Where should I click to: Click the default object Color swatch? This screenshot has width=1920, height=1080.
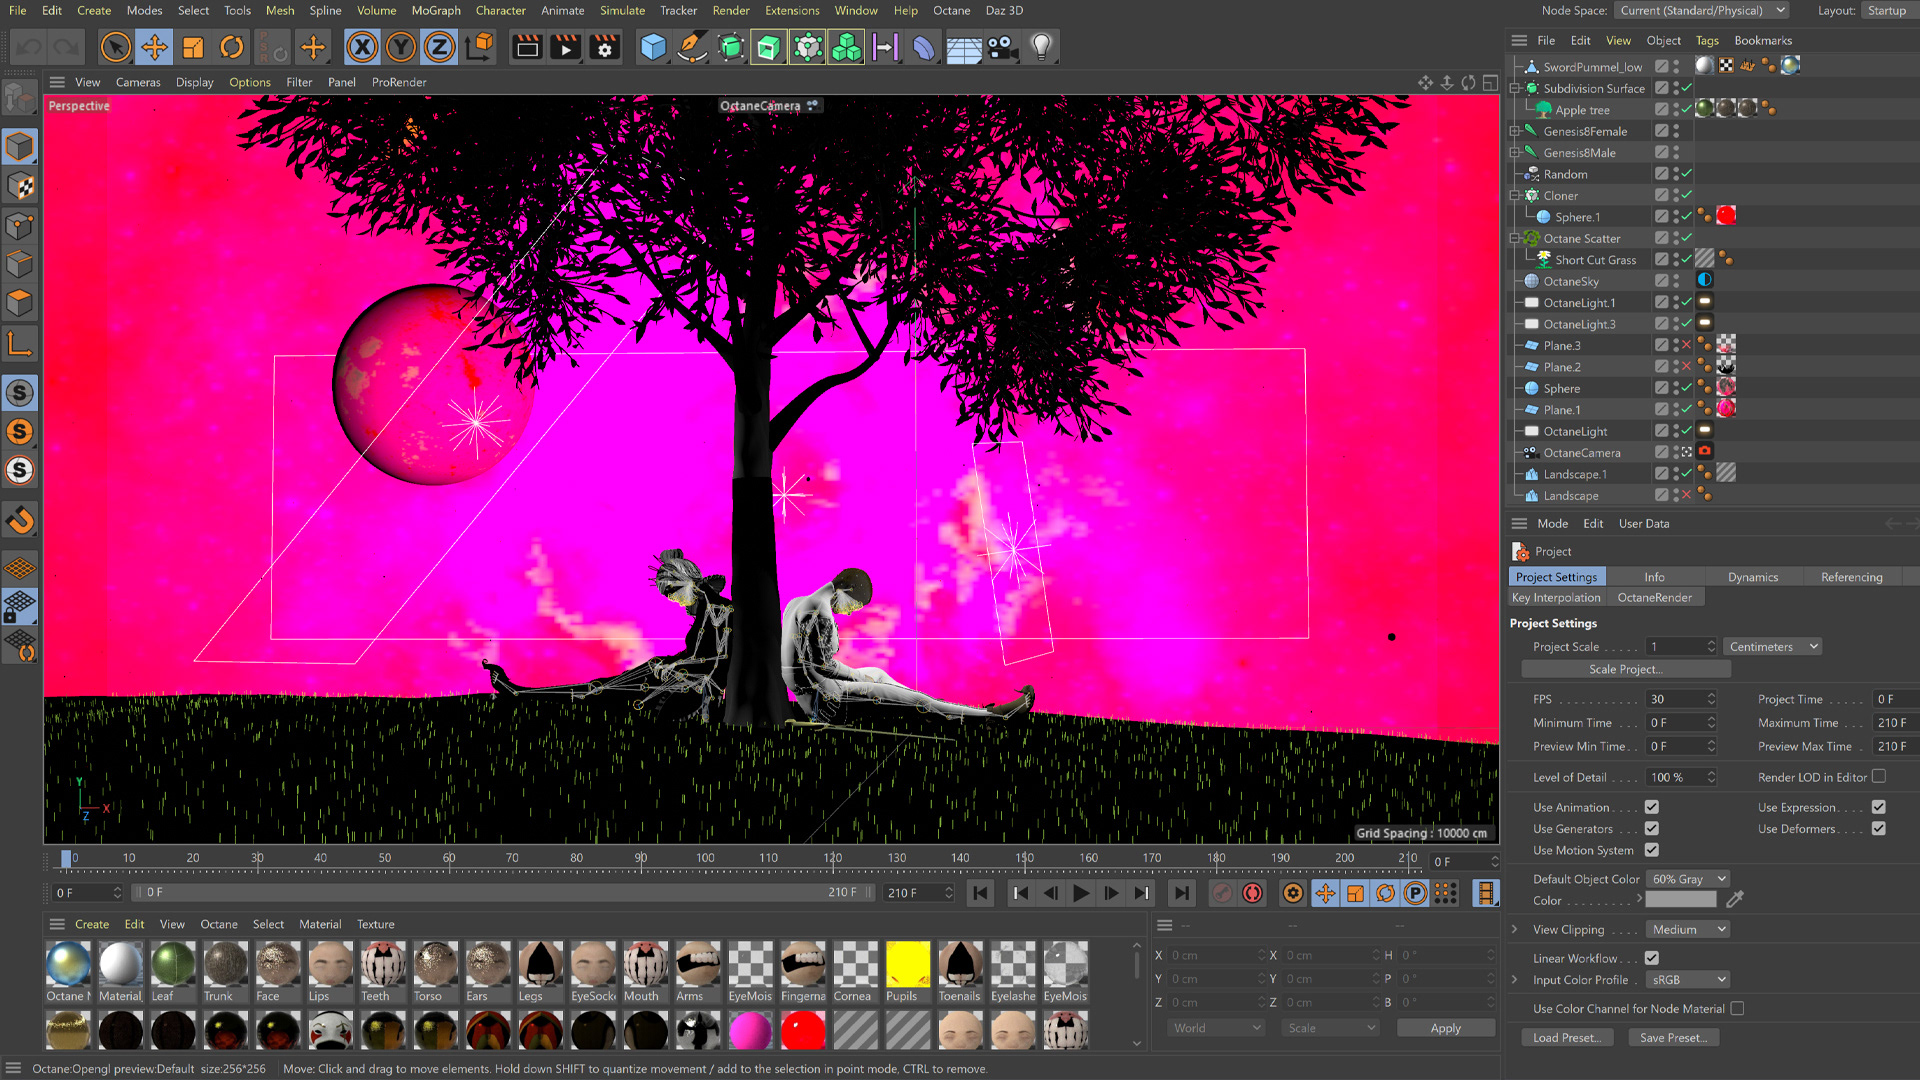point(1681,900)
